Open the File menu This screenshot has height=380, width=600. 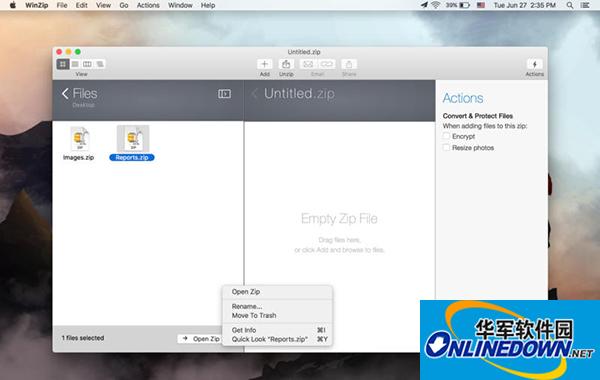(62, 5)
